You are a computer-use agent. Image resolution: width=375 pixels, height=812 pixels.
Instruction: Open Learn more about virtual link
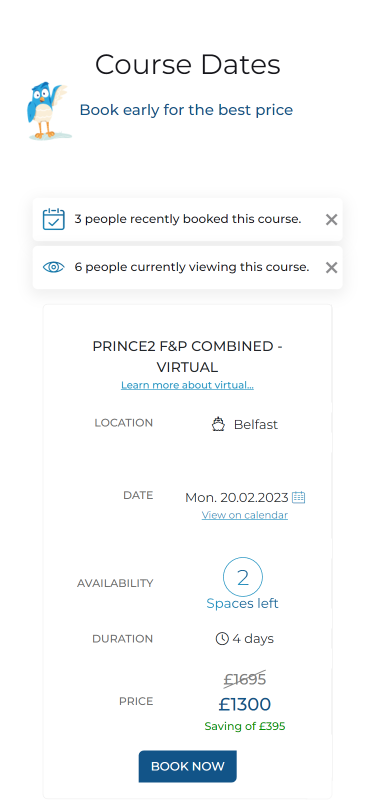tap(188, 385)
